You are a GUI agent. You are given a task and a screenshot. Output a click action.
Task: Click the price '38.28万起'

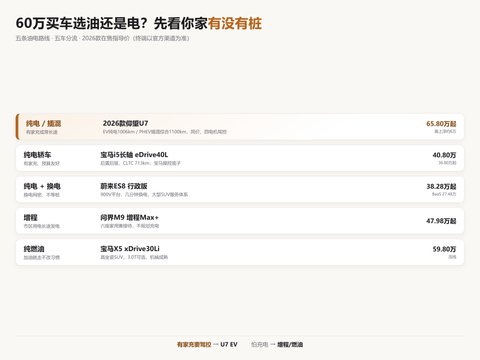pyautogui.click(x=441, y=186)
